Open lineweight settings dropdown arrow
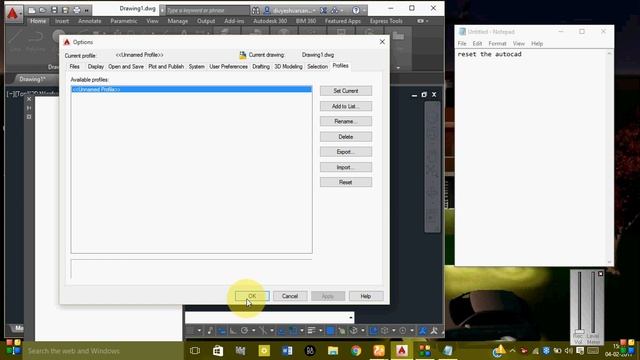640x360 pixels. pyautogui.click(x=320, y=331)
